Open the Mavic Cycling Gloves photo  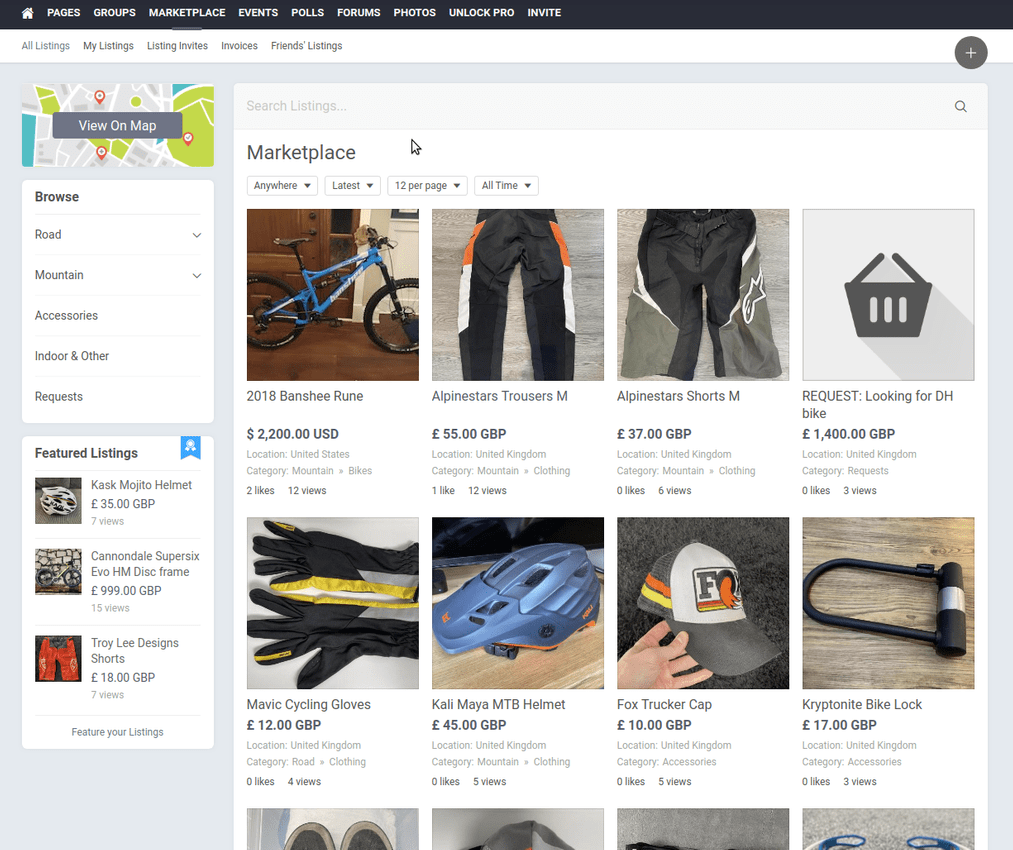coord(333,603)
